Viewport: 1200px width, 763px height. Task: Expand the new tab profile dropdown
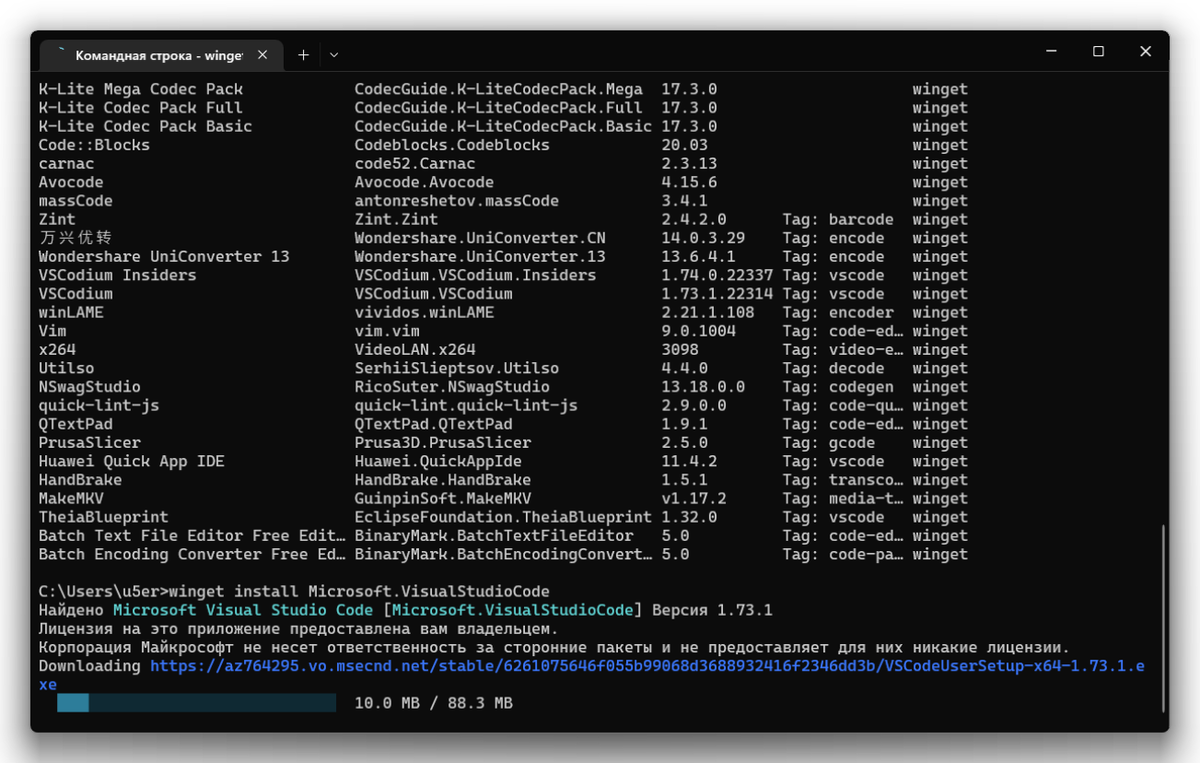[x=334, y=55]
